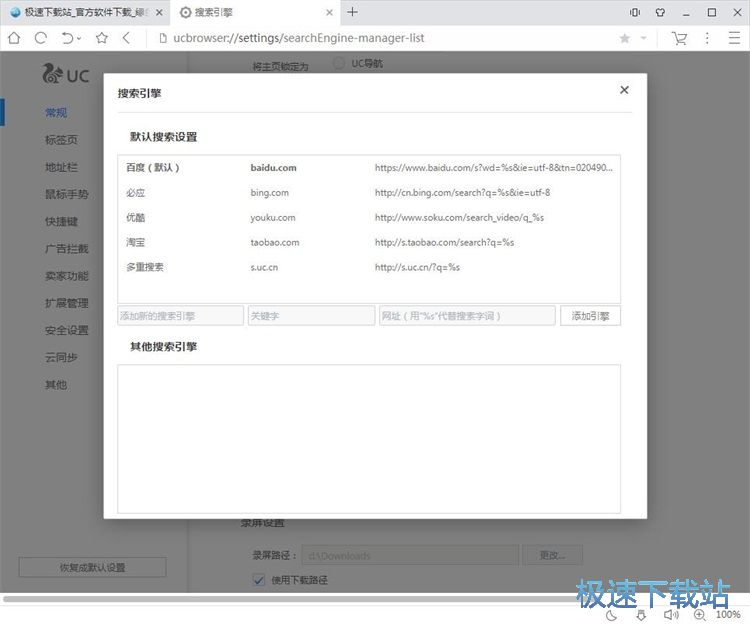Click the 恢复成默认设置 button
This screenshot has width=750, height=624.
coord(92,567)
